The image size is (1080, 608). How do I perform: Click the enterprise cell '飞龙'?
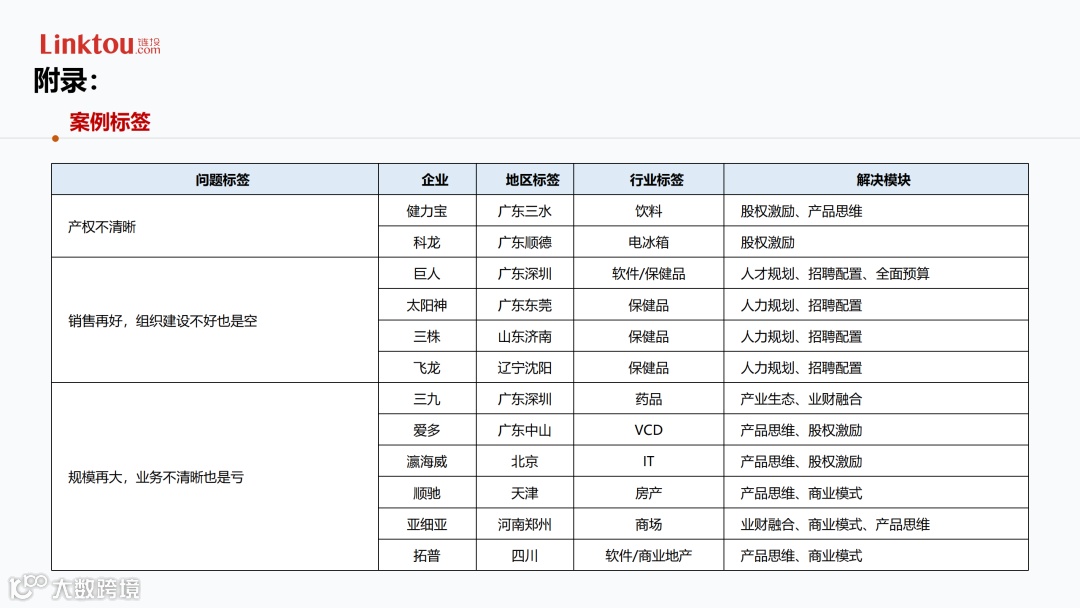point(427,368)
